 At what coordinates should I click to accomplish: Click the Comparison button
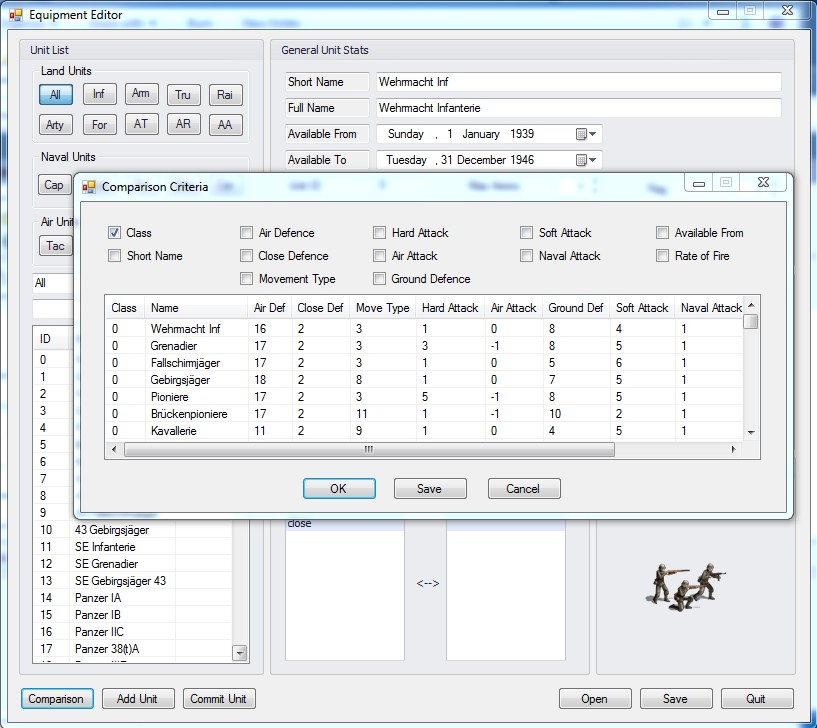pyautogui.click(x=57, y=699)
